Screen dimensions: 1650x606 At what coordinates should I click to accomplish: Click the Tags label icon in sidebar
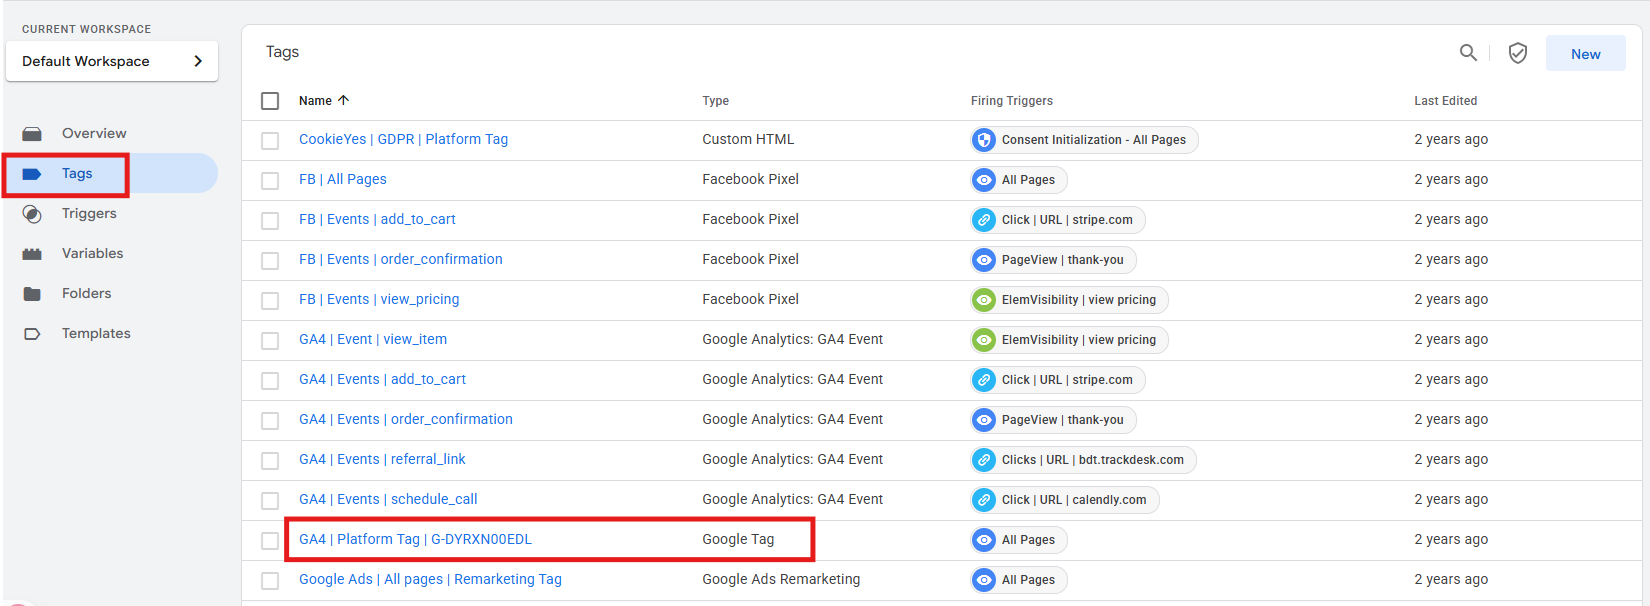click(x=32, y=174)
